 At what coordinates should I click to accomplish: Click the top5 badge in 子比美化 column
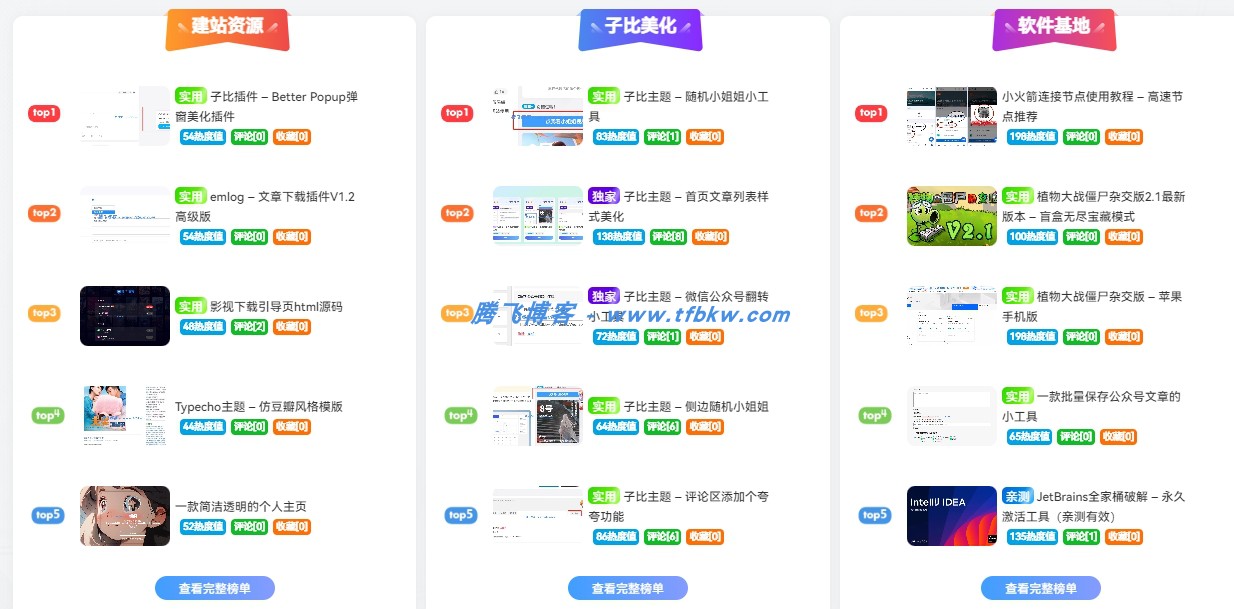pos(457,515)
